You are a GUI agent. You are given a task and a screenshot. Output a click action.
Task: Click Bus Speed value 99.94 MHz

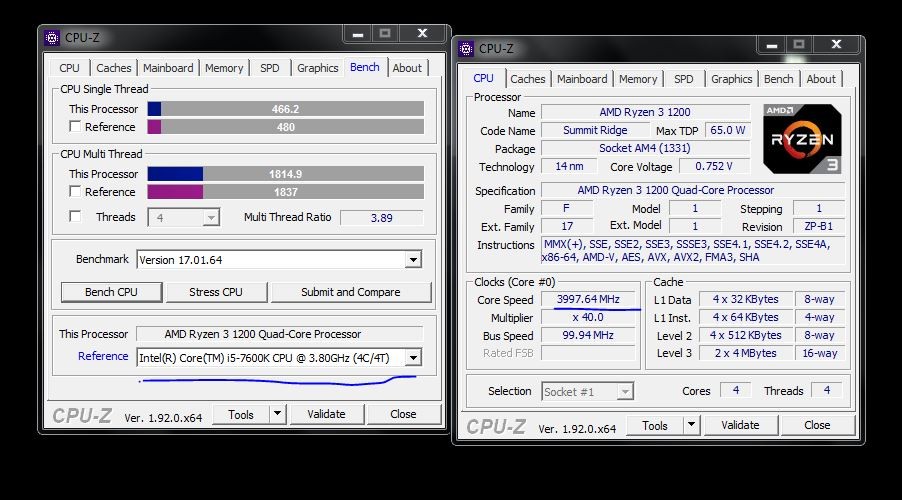click(x=588, y=335)
